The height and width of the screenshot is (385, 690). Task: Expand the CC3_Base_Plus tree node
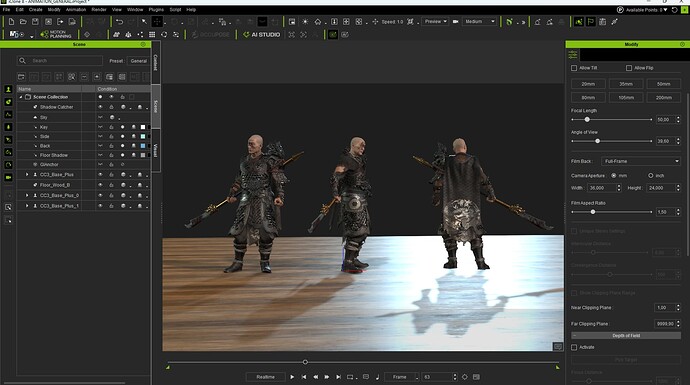pyautogui.click(x=27, y=175)
